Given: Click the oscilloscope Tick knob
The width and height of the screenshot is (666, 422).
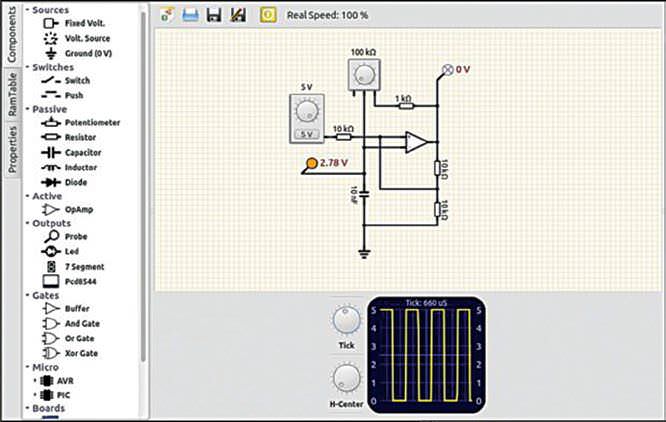Looking at the screenshot, I should (x=345, y=321).
